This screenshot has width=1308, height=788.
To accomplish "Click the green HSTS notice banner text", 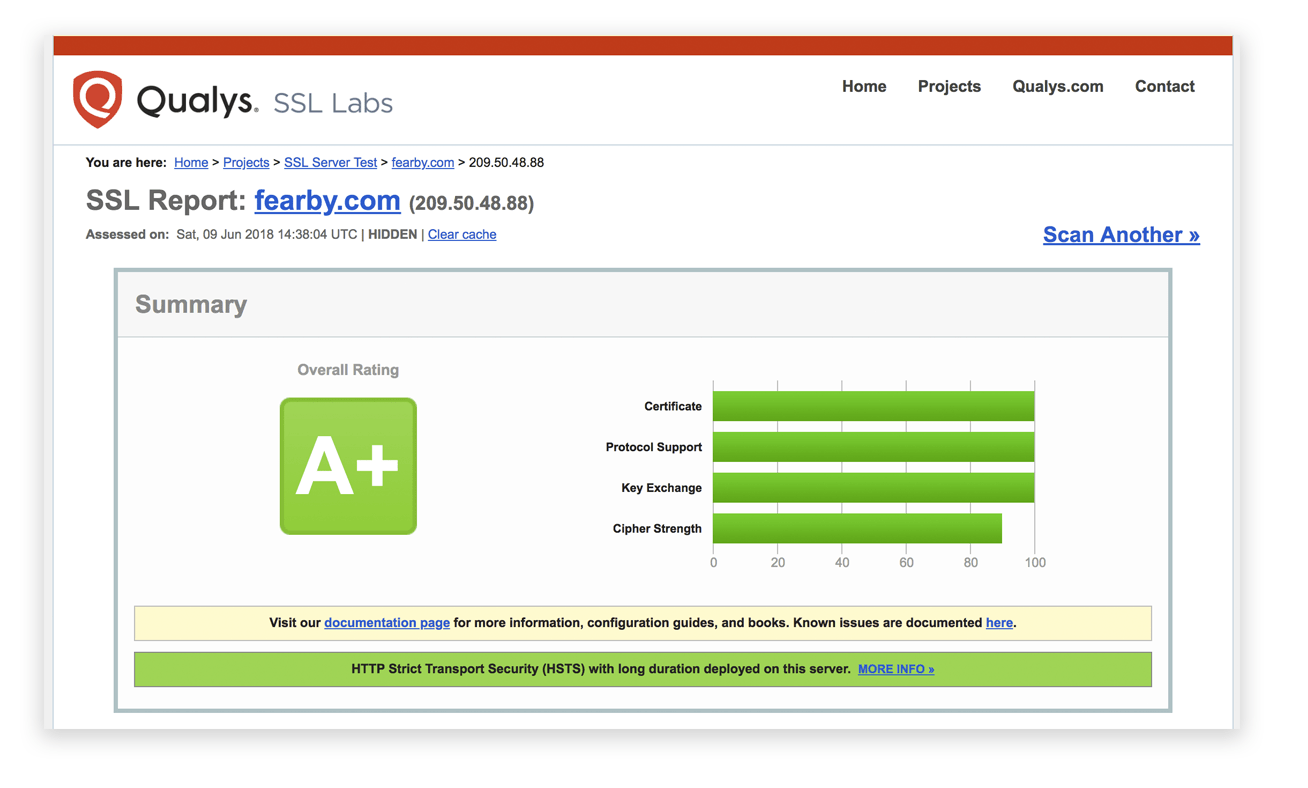I will coord(601,670).
